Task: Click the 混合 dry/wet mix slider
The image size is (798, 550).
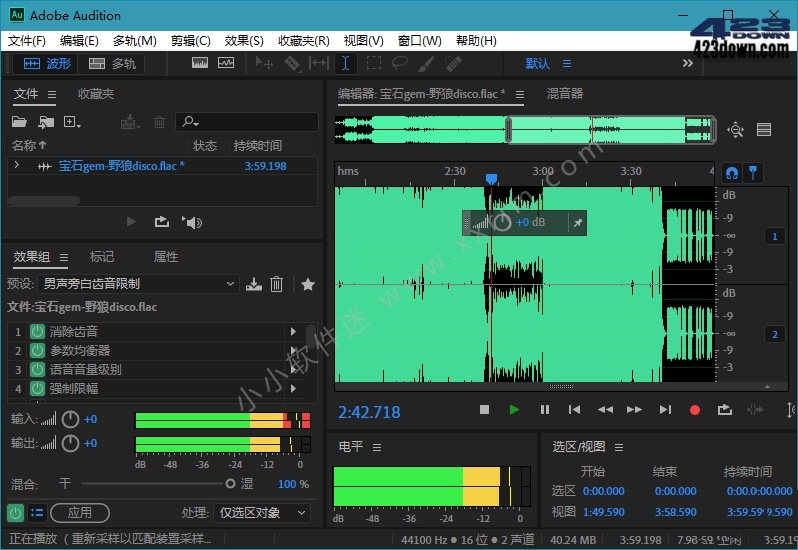Action: [x=230, y=484]
